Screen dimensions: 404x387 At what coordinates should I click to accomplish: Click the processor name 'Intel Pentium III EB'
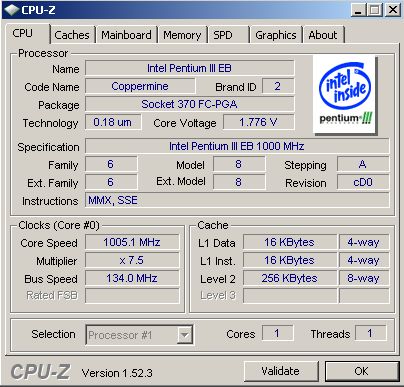pyautogui.click(x=189, y=68)
